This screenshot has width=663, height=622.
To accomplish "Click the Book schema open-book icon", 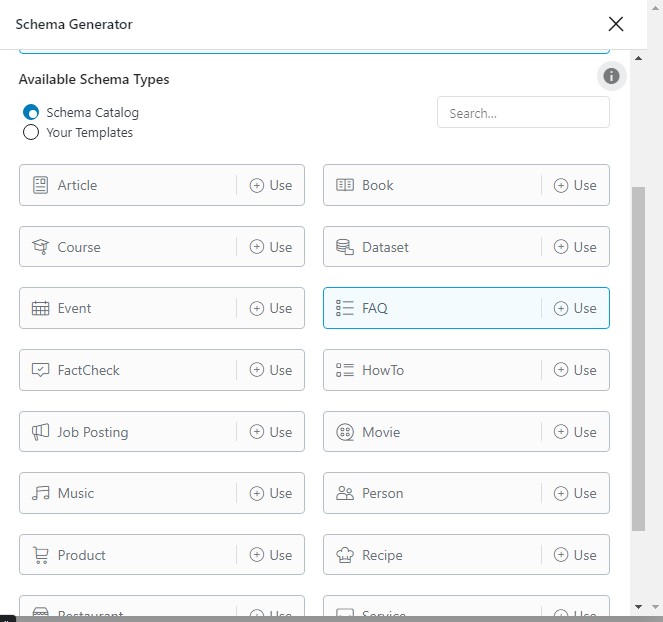I will pos(345,185).
